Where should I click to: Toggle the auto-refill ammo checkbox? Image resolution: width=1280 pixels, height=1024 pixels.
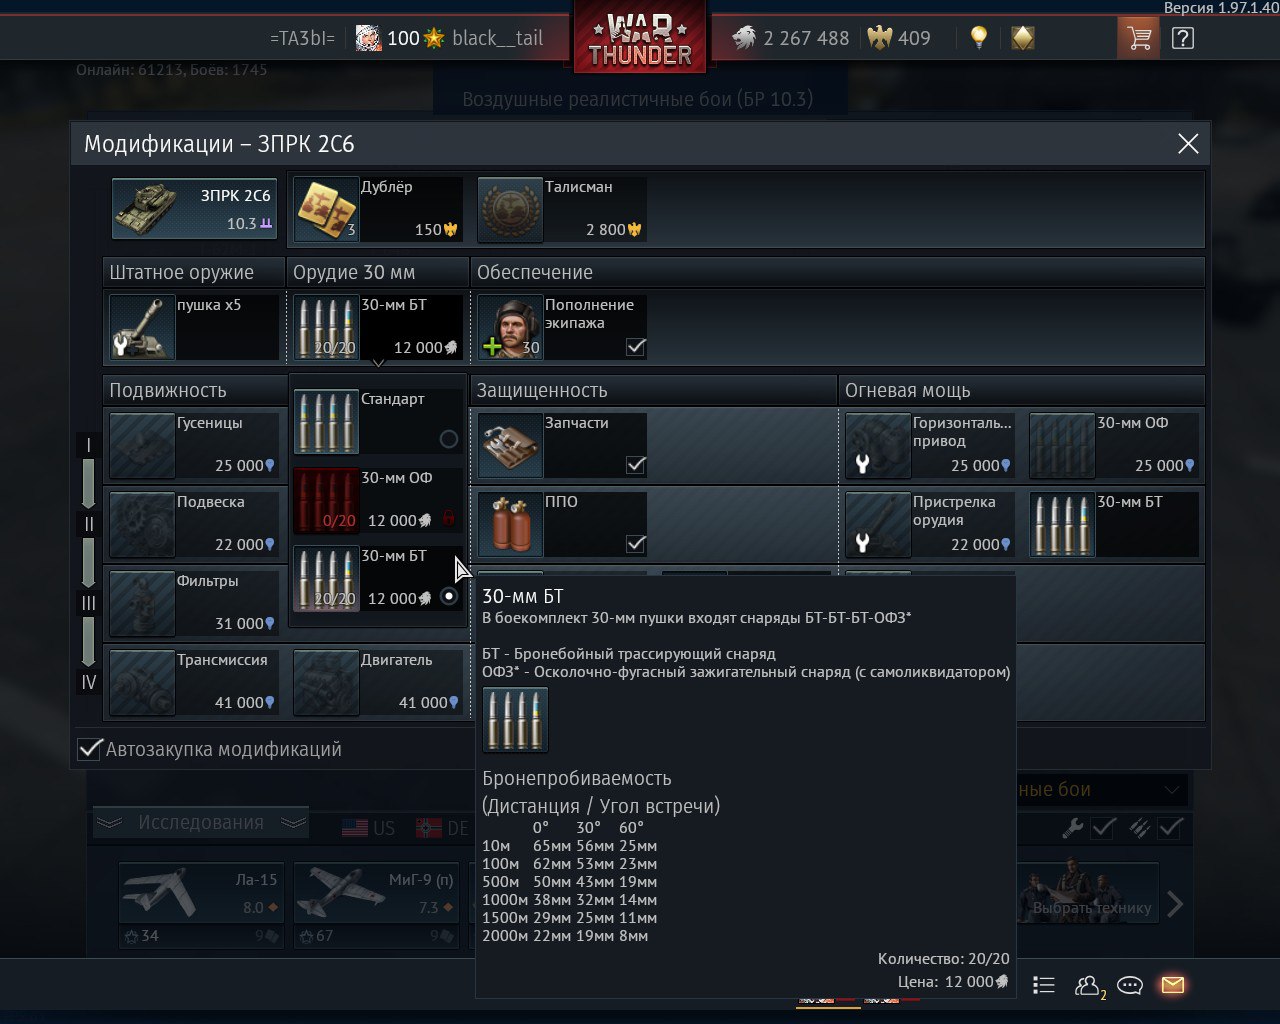pyautogui.click(x=1170, y=828)
